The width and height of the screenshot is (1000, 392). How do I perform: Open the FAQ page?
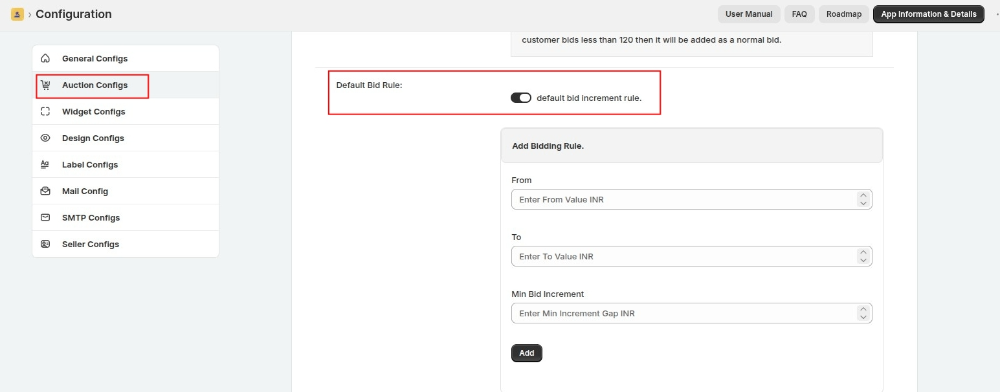(x=800, y=14)
